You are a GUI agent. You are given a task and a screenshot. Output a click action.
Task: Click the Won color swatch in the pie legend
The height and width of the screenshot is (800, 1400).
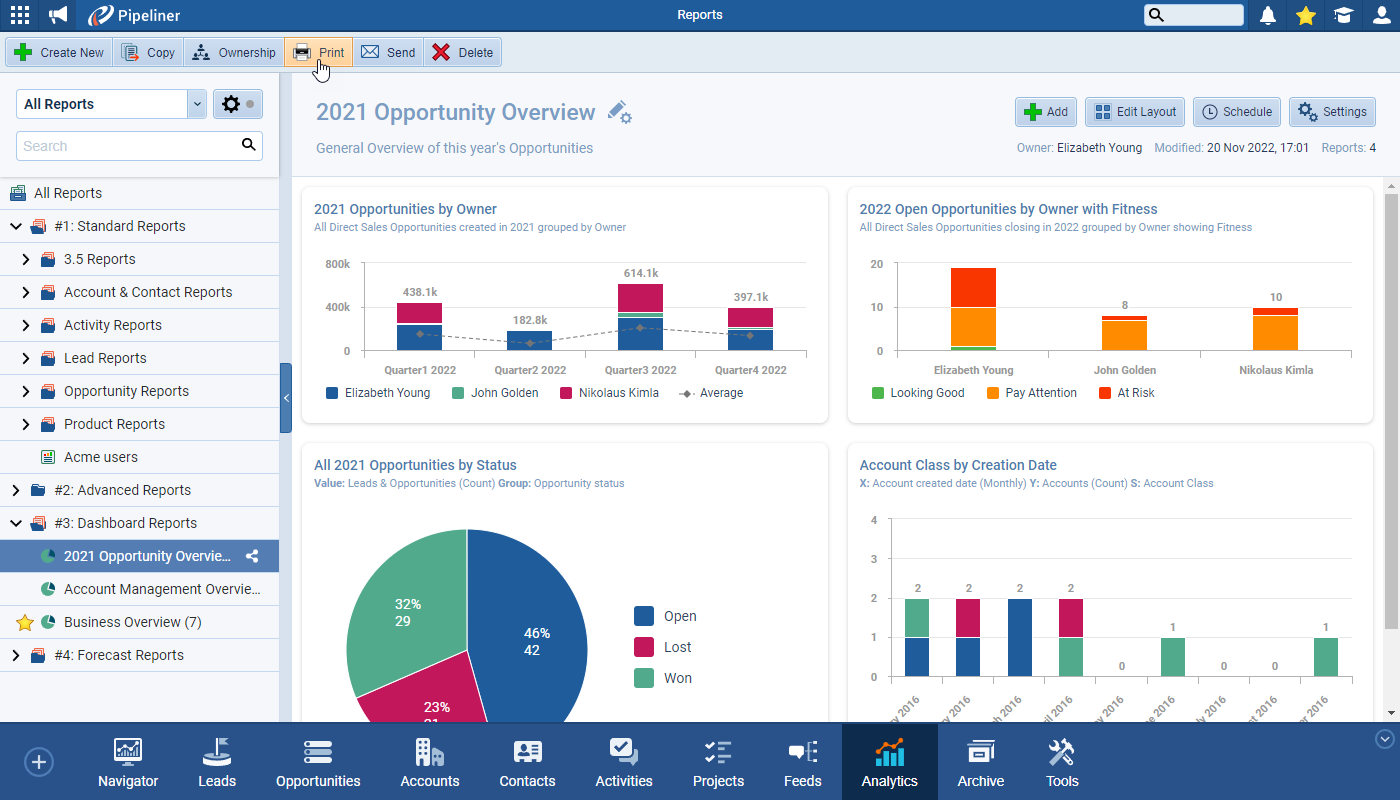[x=646, y=677]
